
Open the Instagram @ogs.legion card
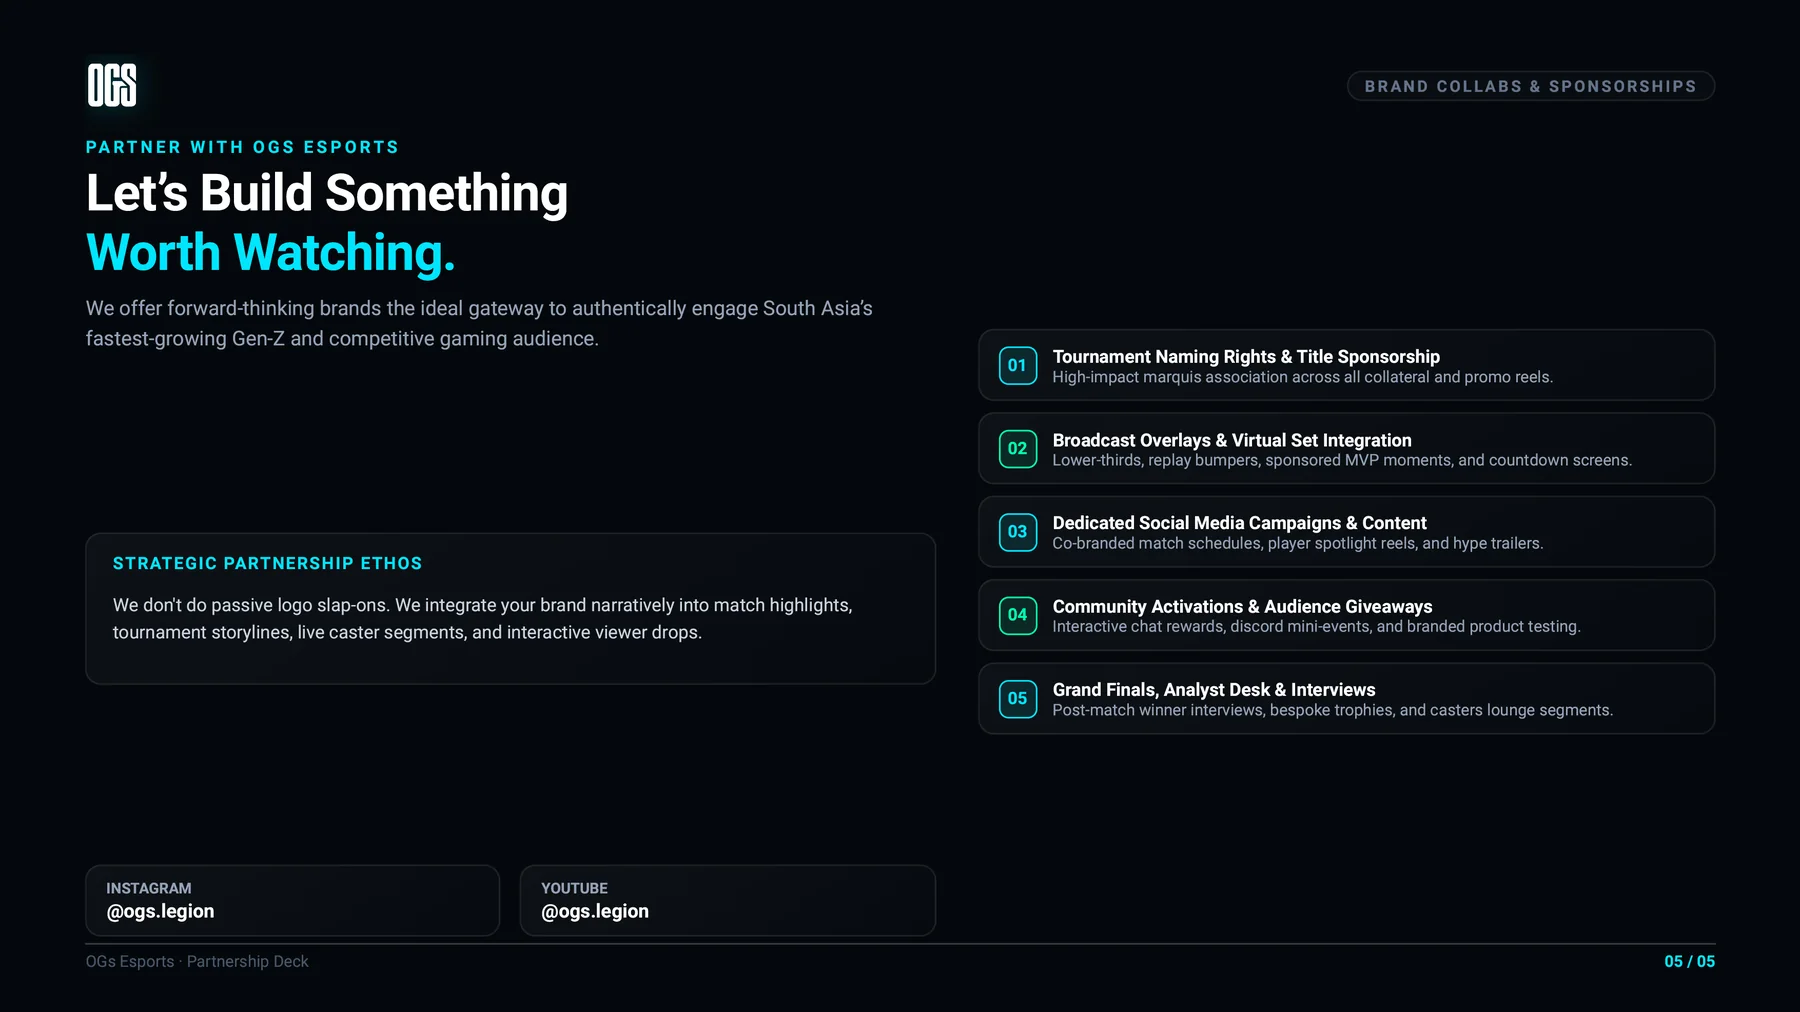[292, 900]
